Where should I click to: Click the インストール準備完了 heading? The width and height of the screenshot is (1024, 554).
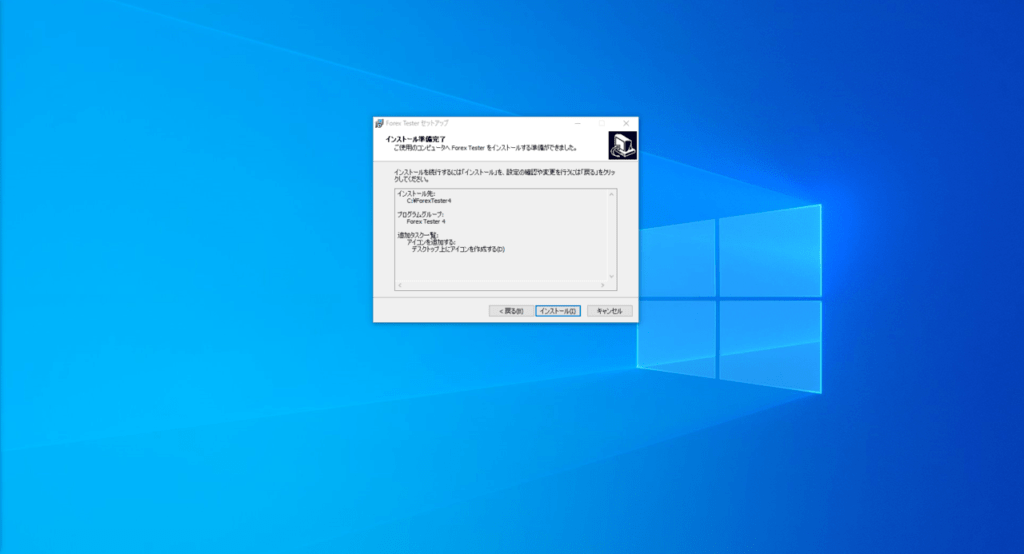click(x=415, y=139)
